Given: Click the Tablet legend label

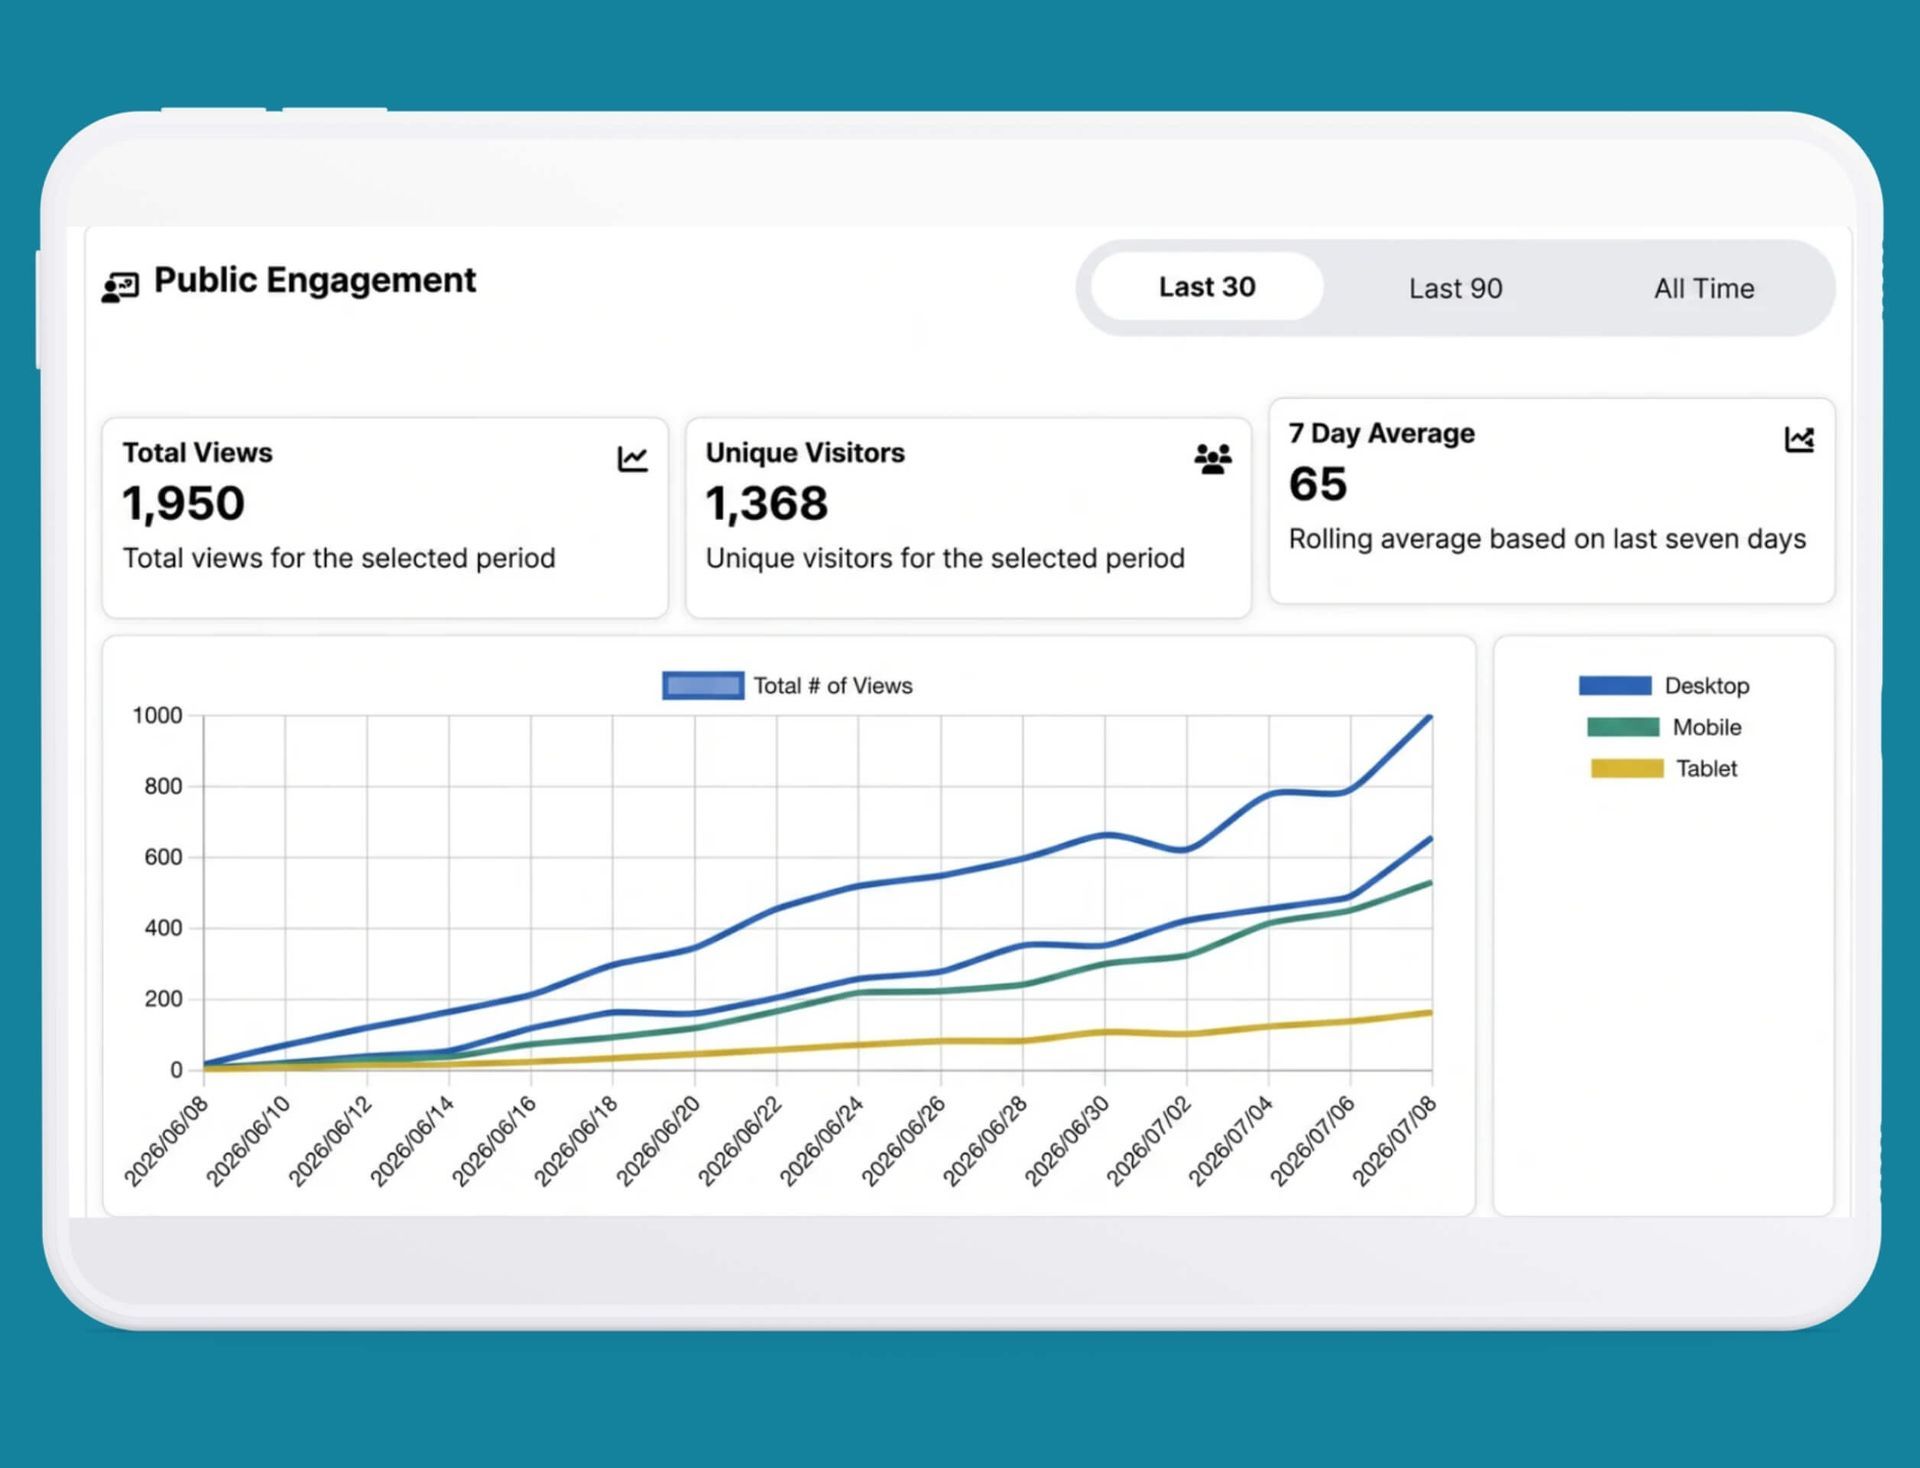Looking at the screenshot, I should click(1706, 768).
